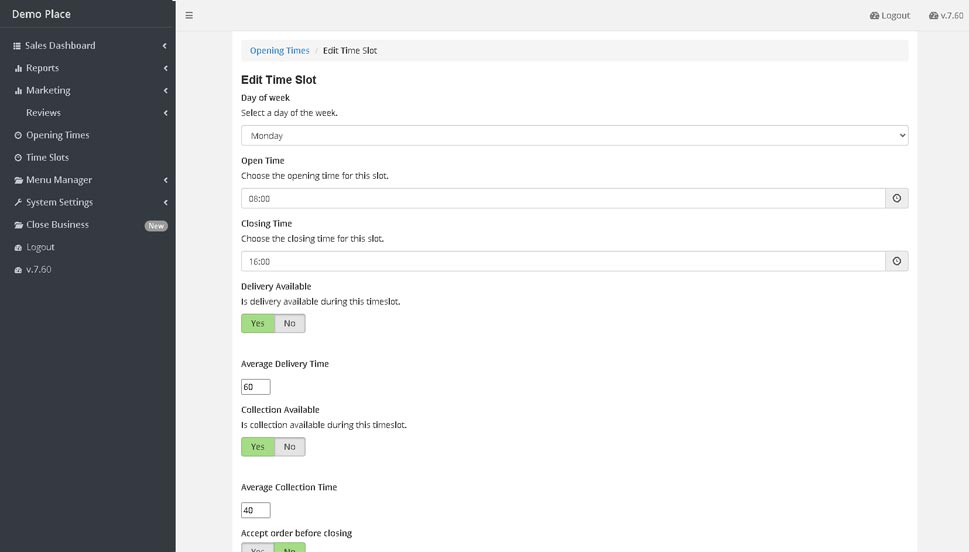
Task: Open the Open Time clock picker icon
Action: (x=897, y=198)
